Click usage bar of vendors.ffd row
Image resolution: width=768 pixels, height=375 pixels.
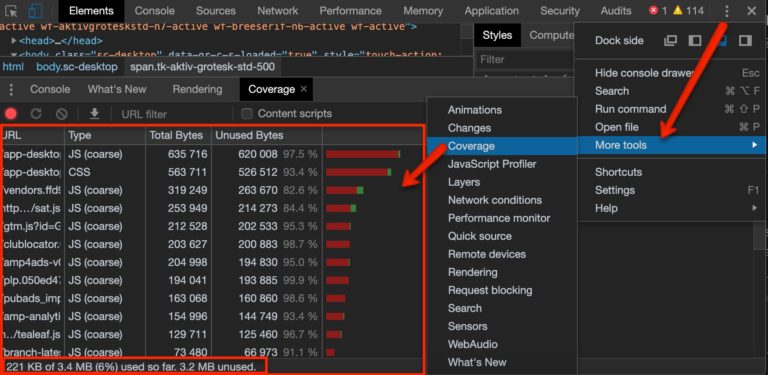(x=344, y=190)
